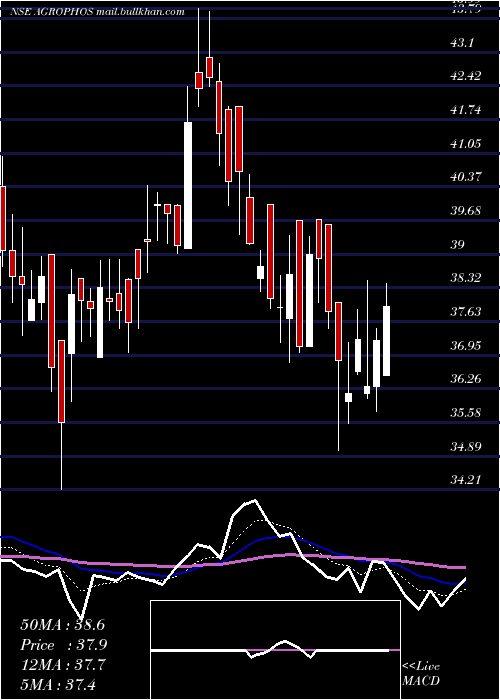Click the 5MA : 37.4 readout
Viewport: 500px width, 700px height.
pos(58,684)
